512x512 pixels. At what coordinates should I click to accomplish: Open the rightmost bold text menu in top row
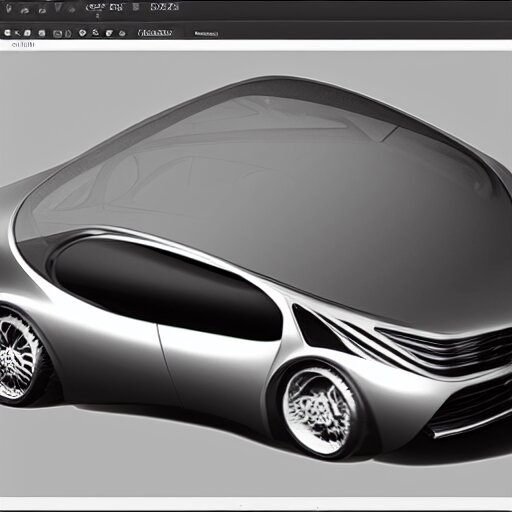165,7
